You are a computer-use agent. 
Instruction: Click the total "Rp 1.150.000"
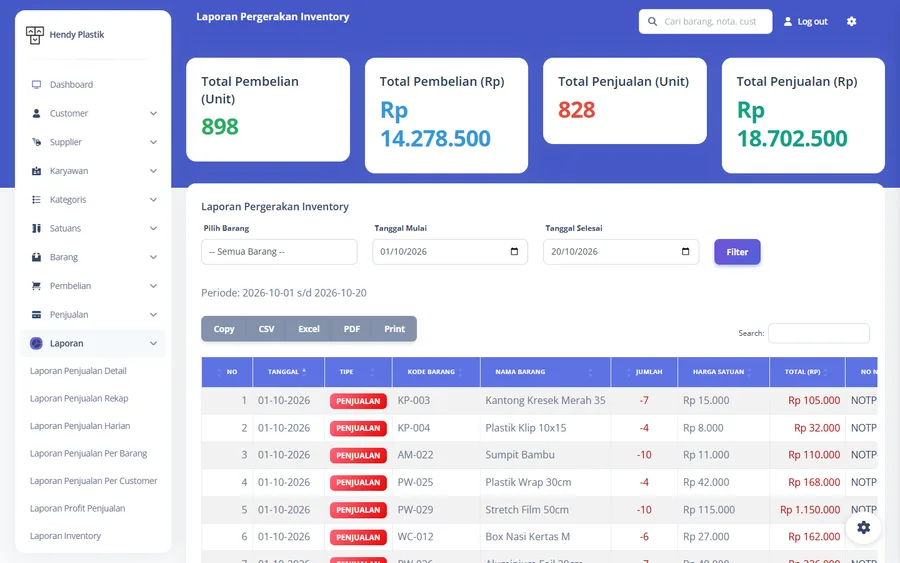pyautogui.click(x=810, y=510)
